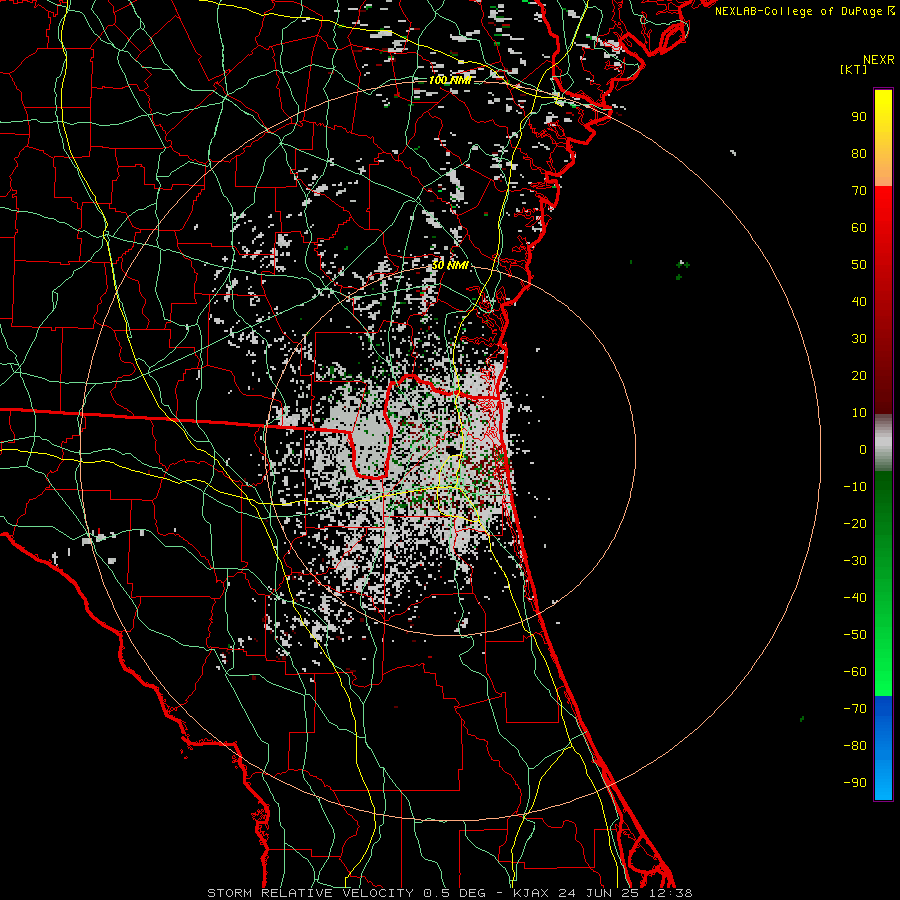Image resolution: width=900 pixels, height=900 pixels.
Task: Click the STORM RELATIVE VELOCITY caption at the bottom
Action: [449, 893]
